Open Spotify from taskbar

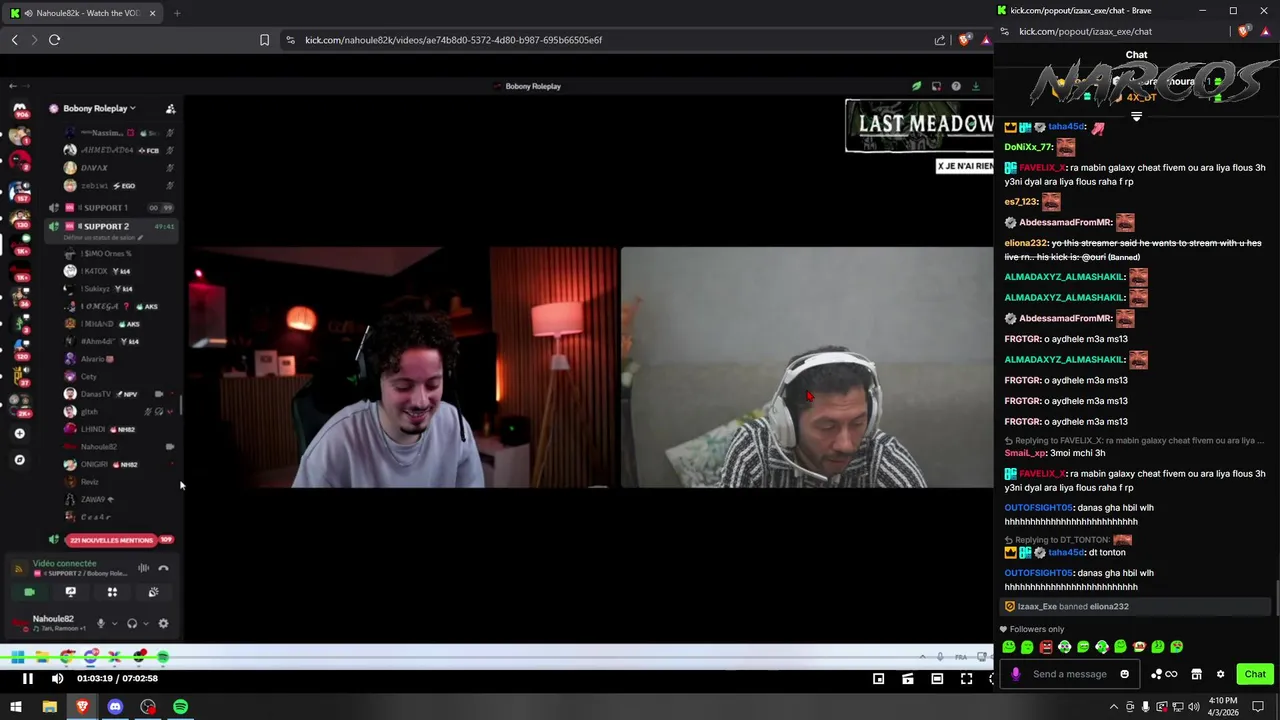(x=180, y=707)
